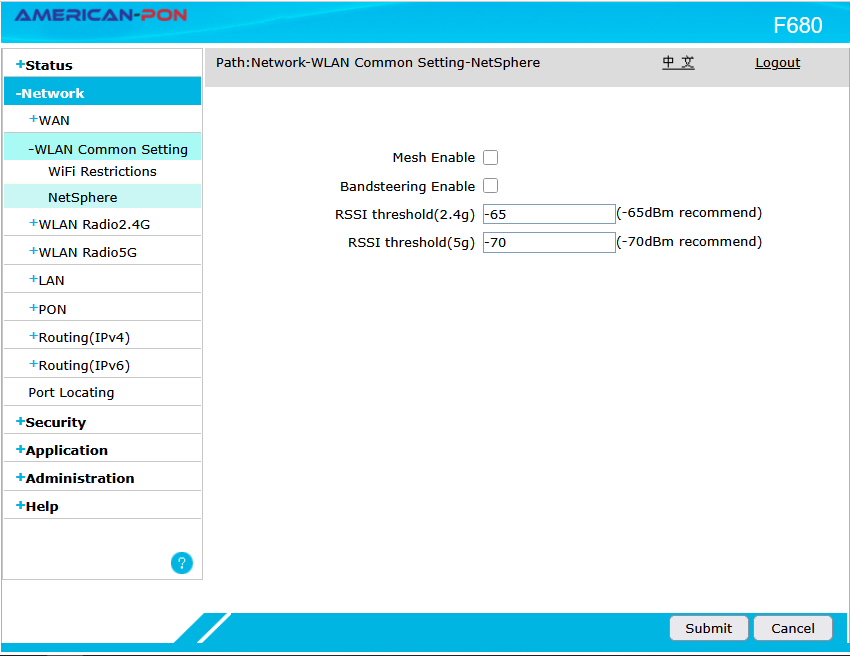
Task: Click the Cancel button
Action: click(x=792, y=628)
